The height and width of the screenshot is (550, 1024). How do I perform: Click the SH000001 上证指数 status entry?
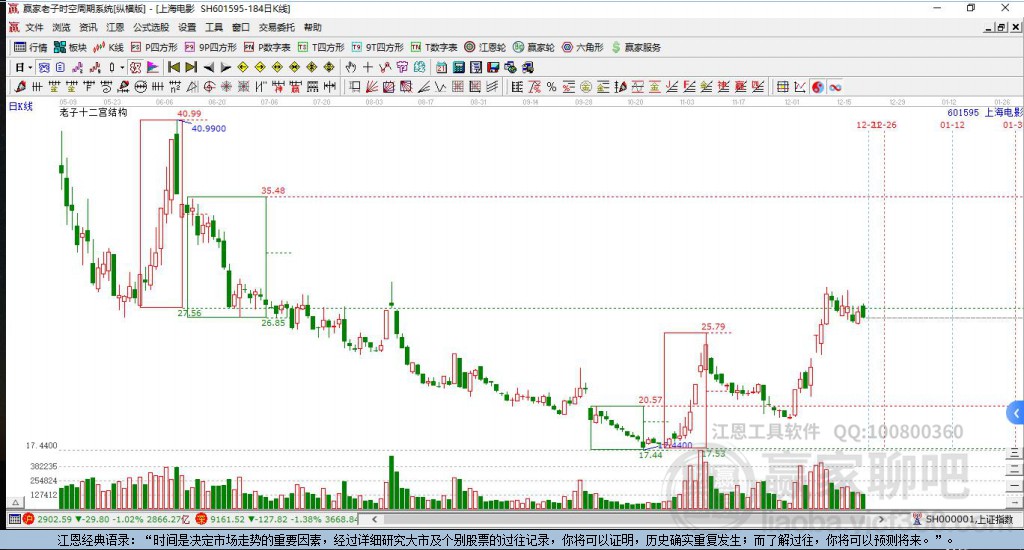click(964, 519)
